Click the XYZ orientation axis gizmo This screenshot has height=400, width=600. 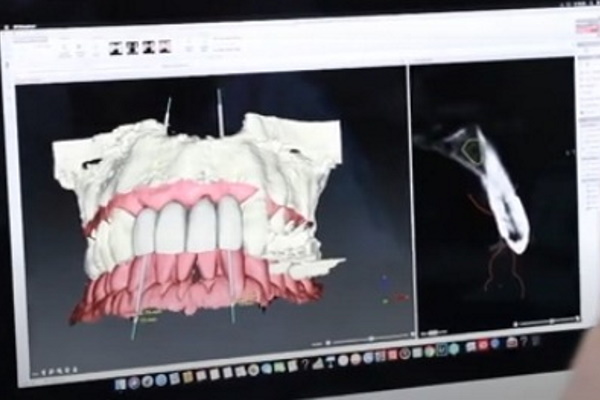[388, 291]
